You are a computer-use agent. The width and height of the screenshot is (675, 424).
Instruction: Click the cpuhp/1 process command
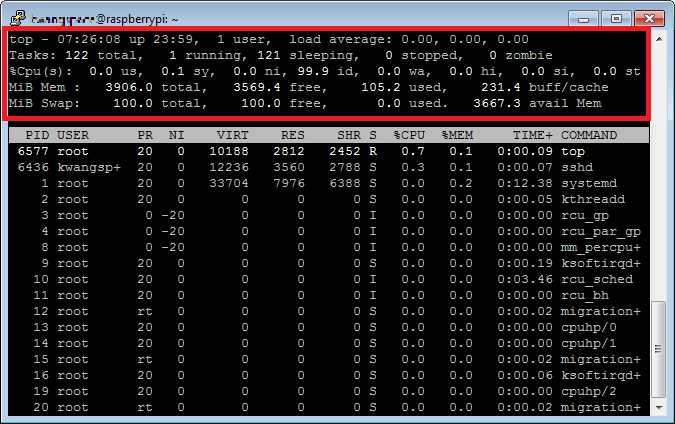(589, 344)
